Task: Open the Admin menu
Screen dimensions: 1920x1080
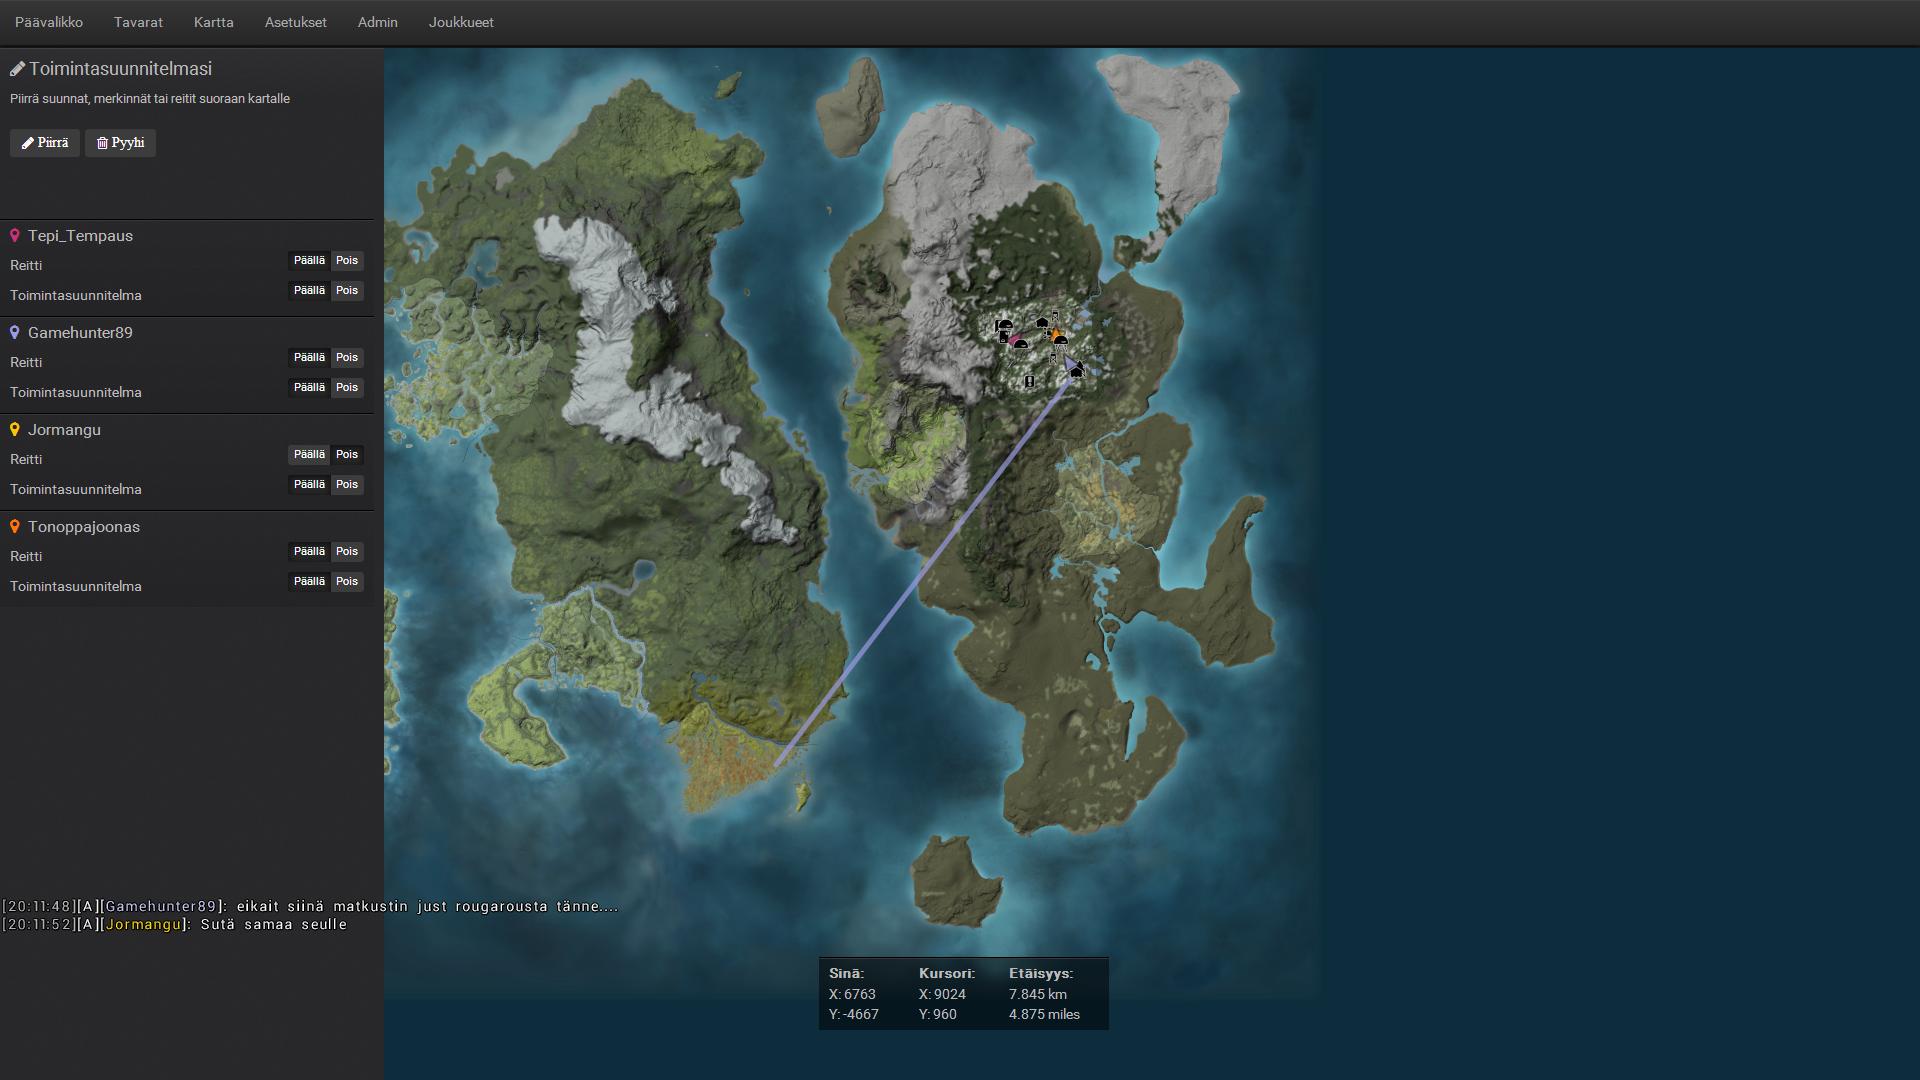Action: 377,22
